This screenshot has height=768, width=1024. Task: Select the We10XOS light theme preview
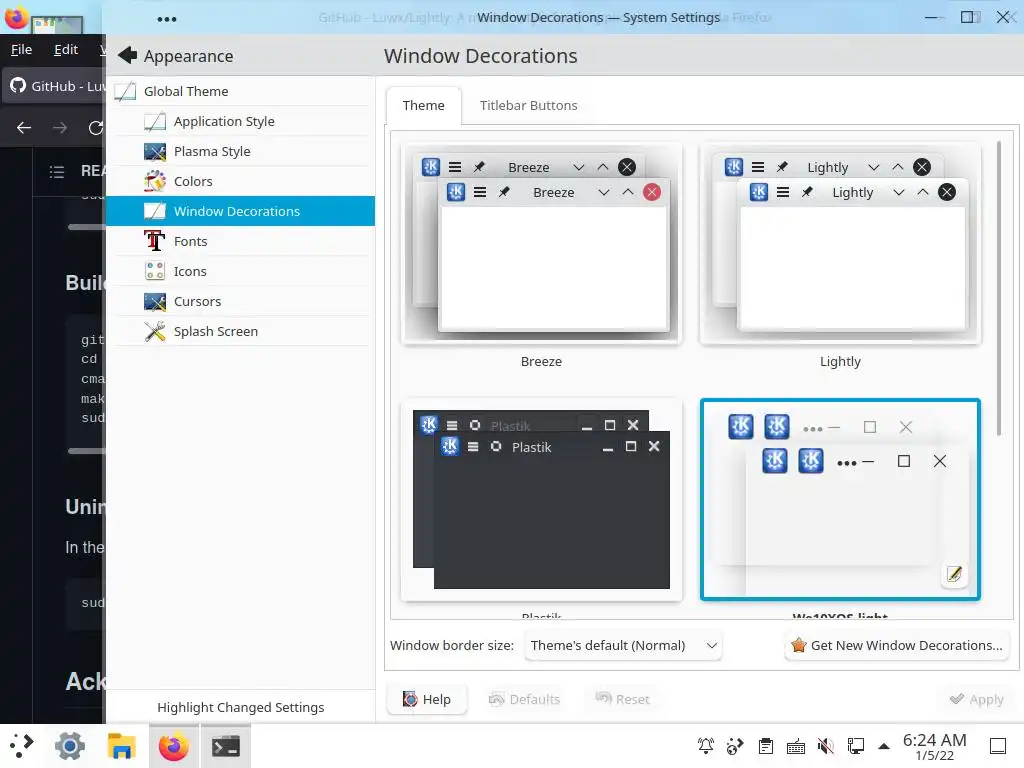840,500
